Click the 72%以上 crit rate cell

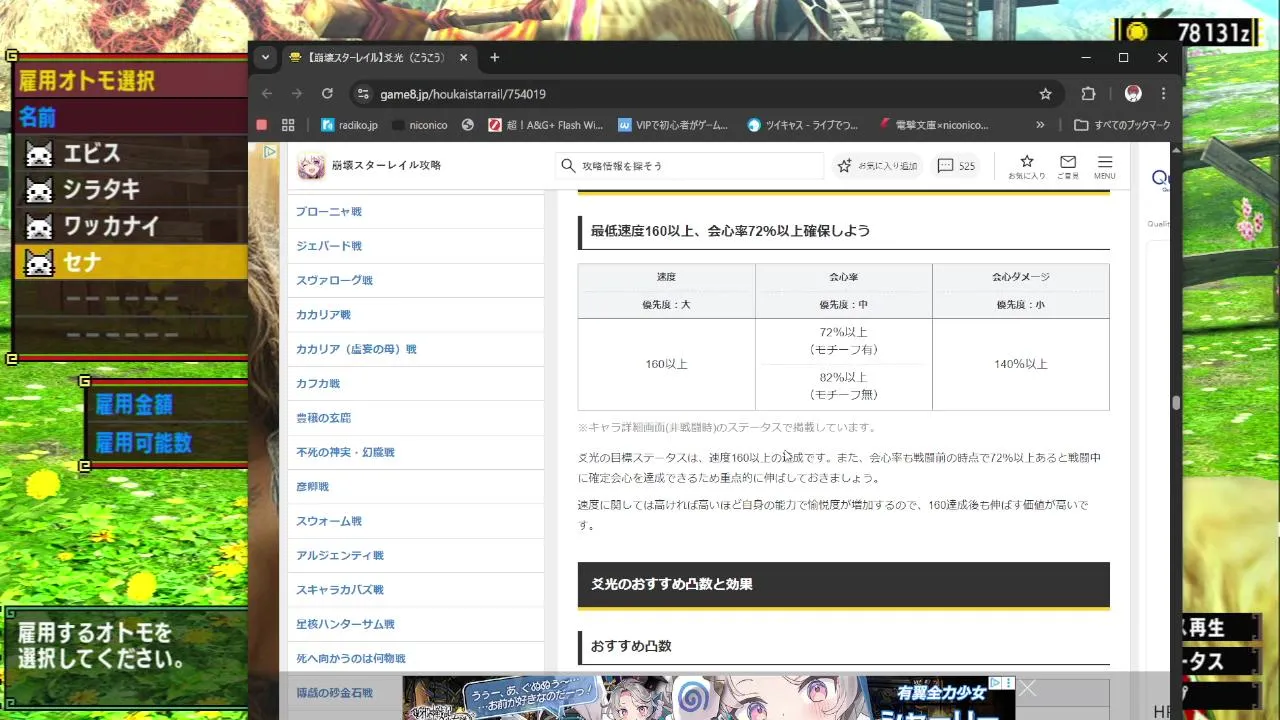(x=843, y=341)
